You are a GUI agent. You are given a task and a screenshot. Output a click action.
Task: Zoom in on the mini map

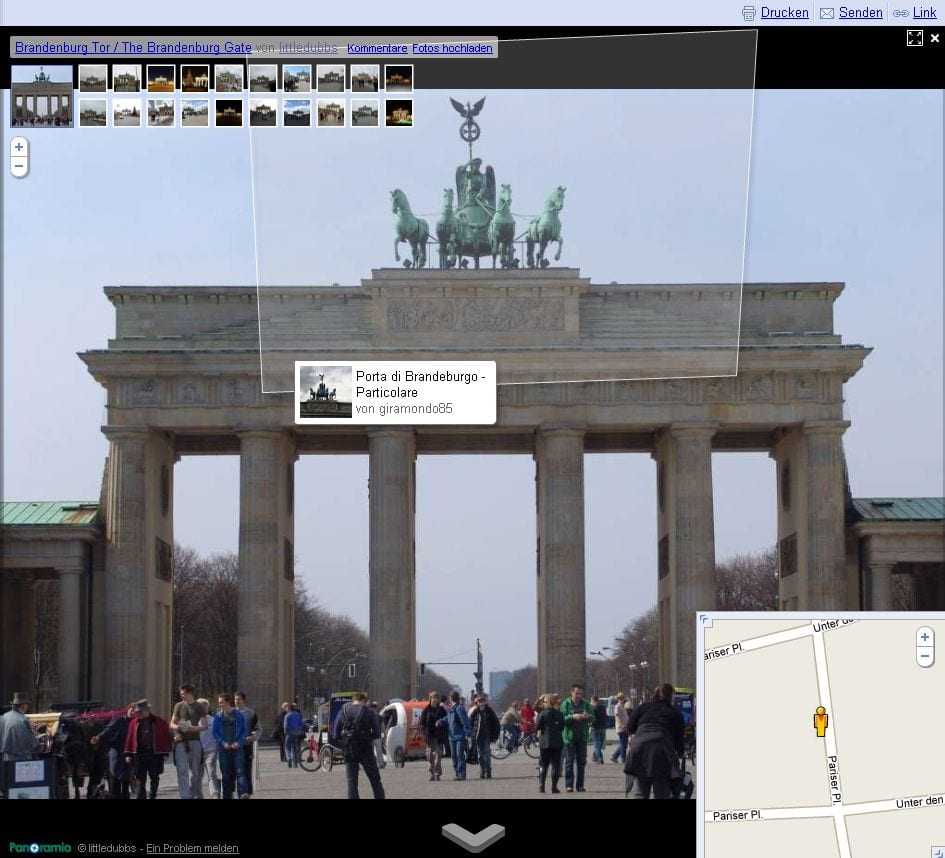[924, 637]
